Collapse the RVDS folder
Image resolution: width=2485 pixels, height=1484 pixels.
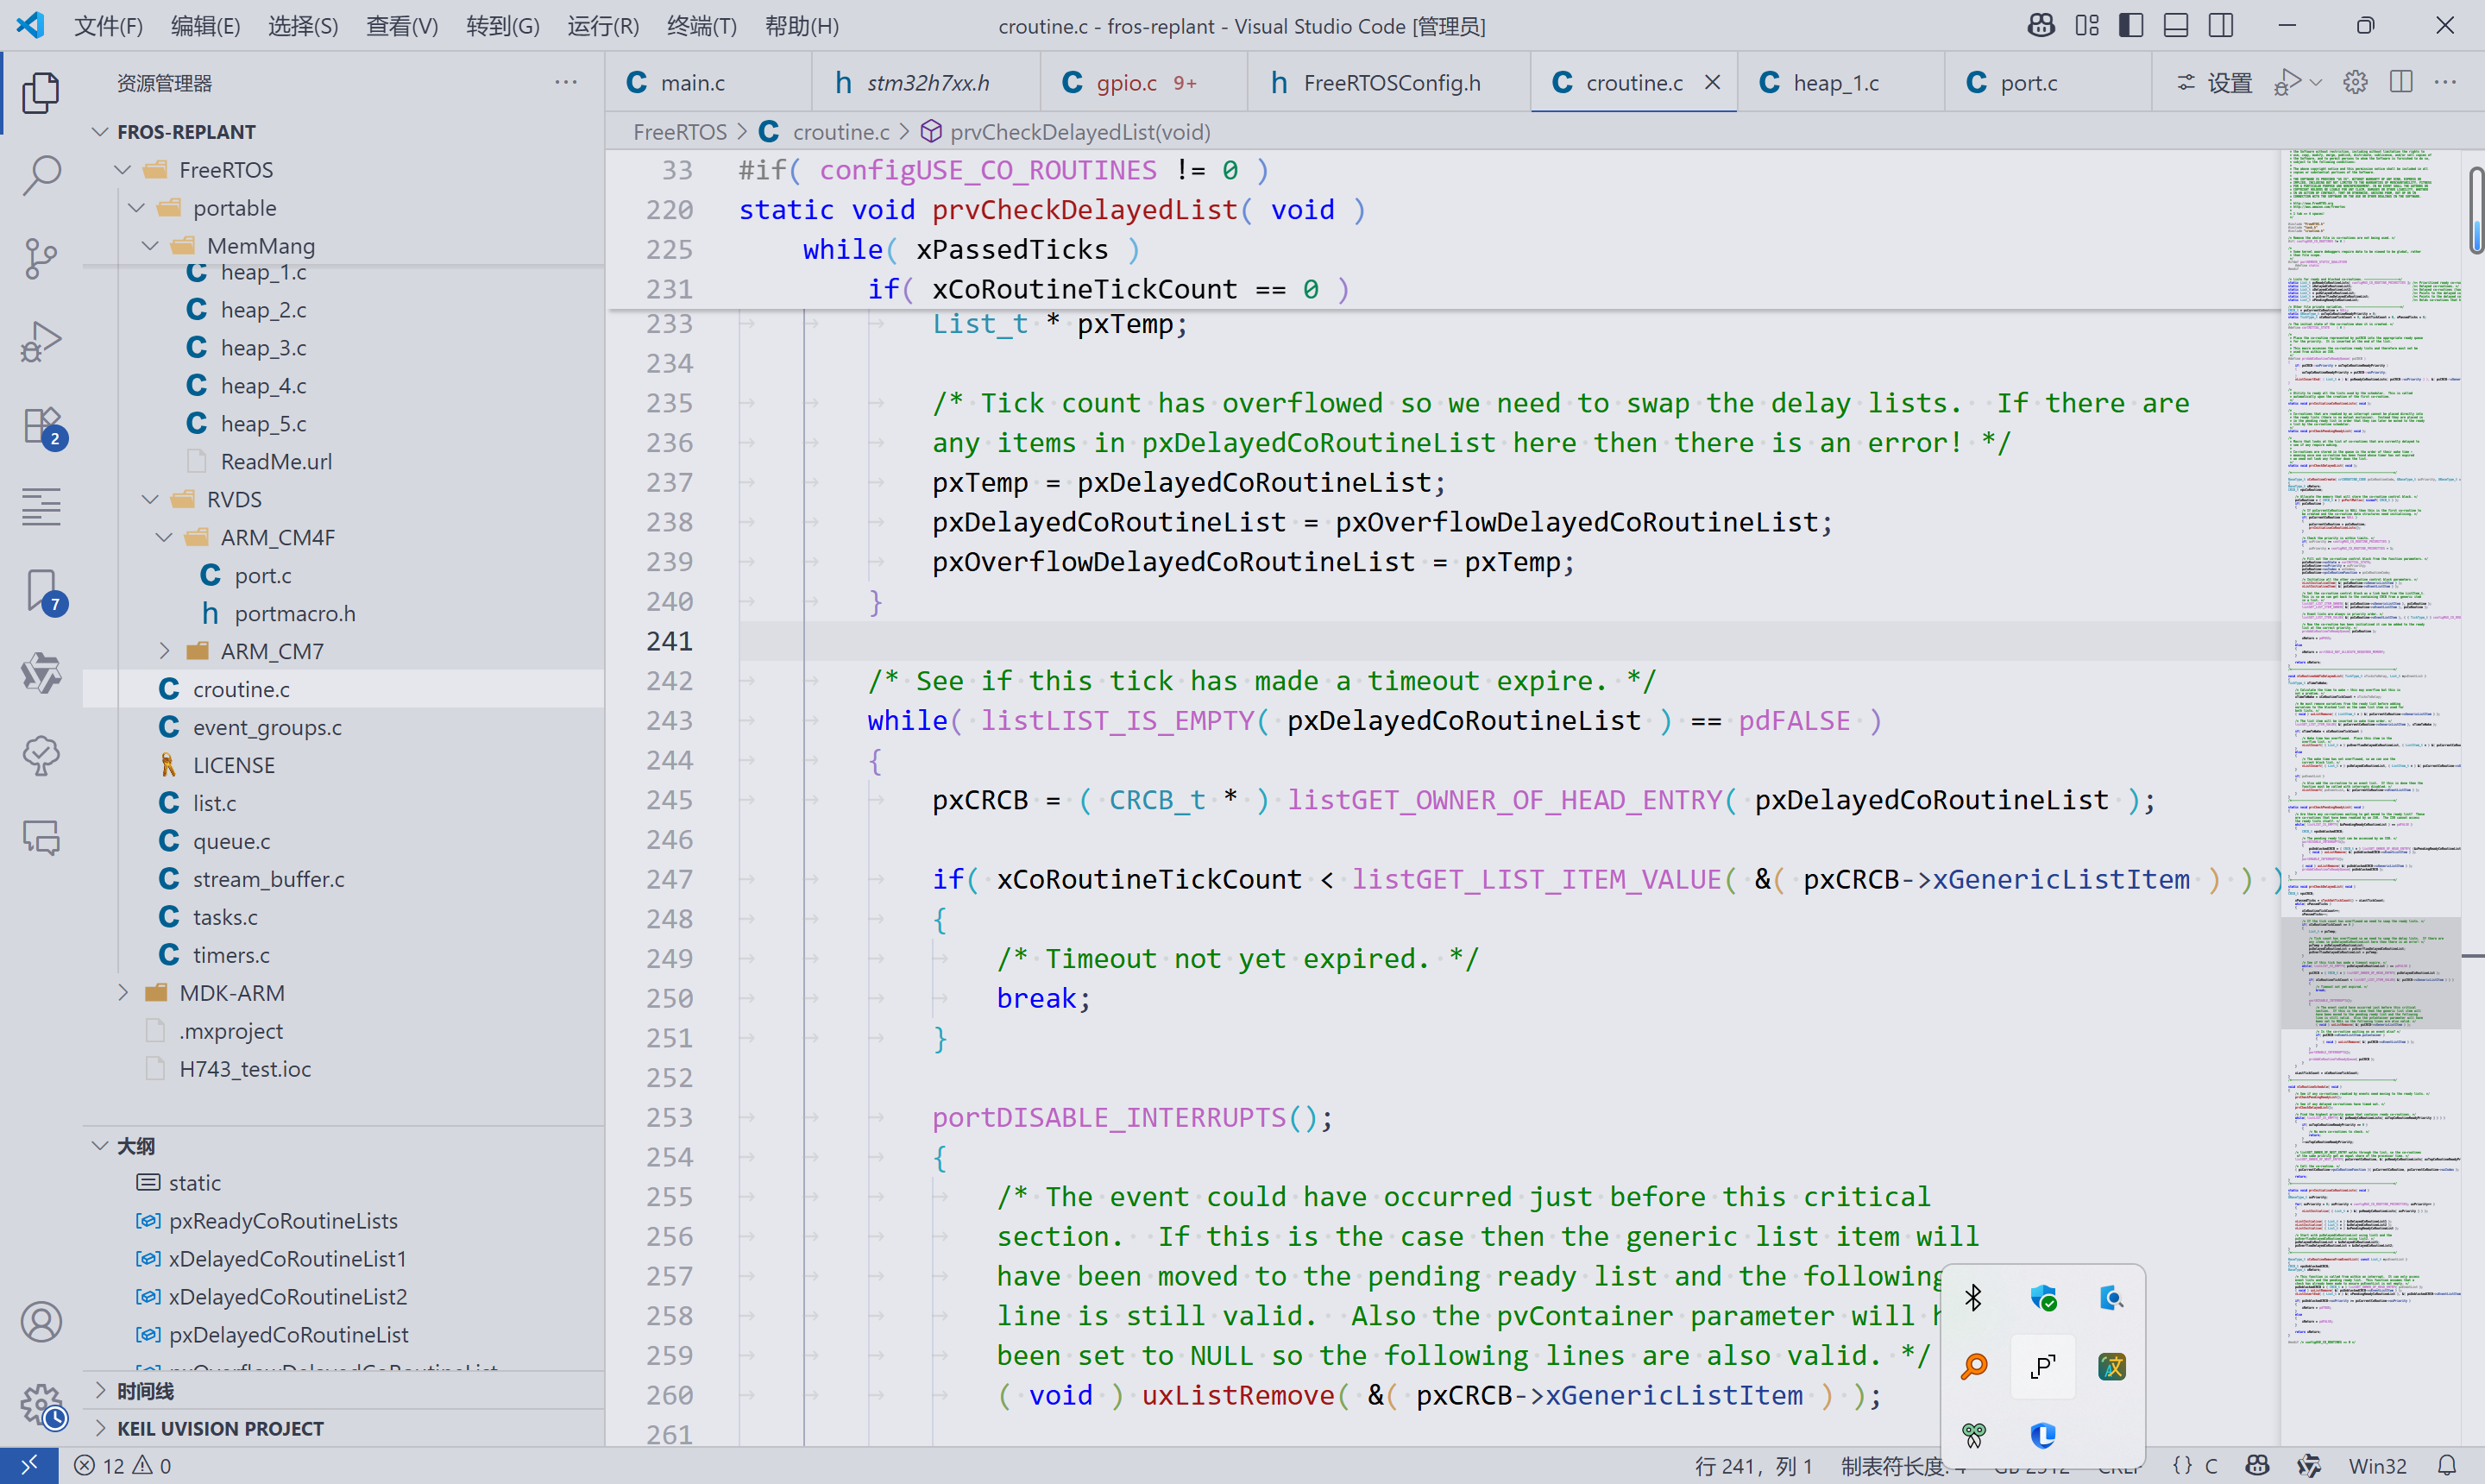point(151,499)
